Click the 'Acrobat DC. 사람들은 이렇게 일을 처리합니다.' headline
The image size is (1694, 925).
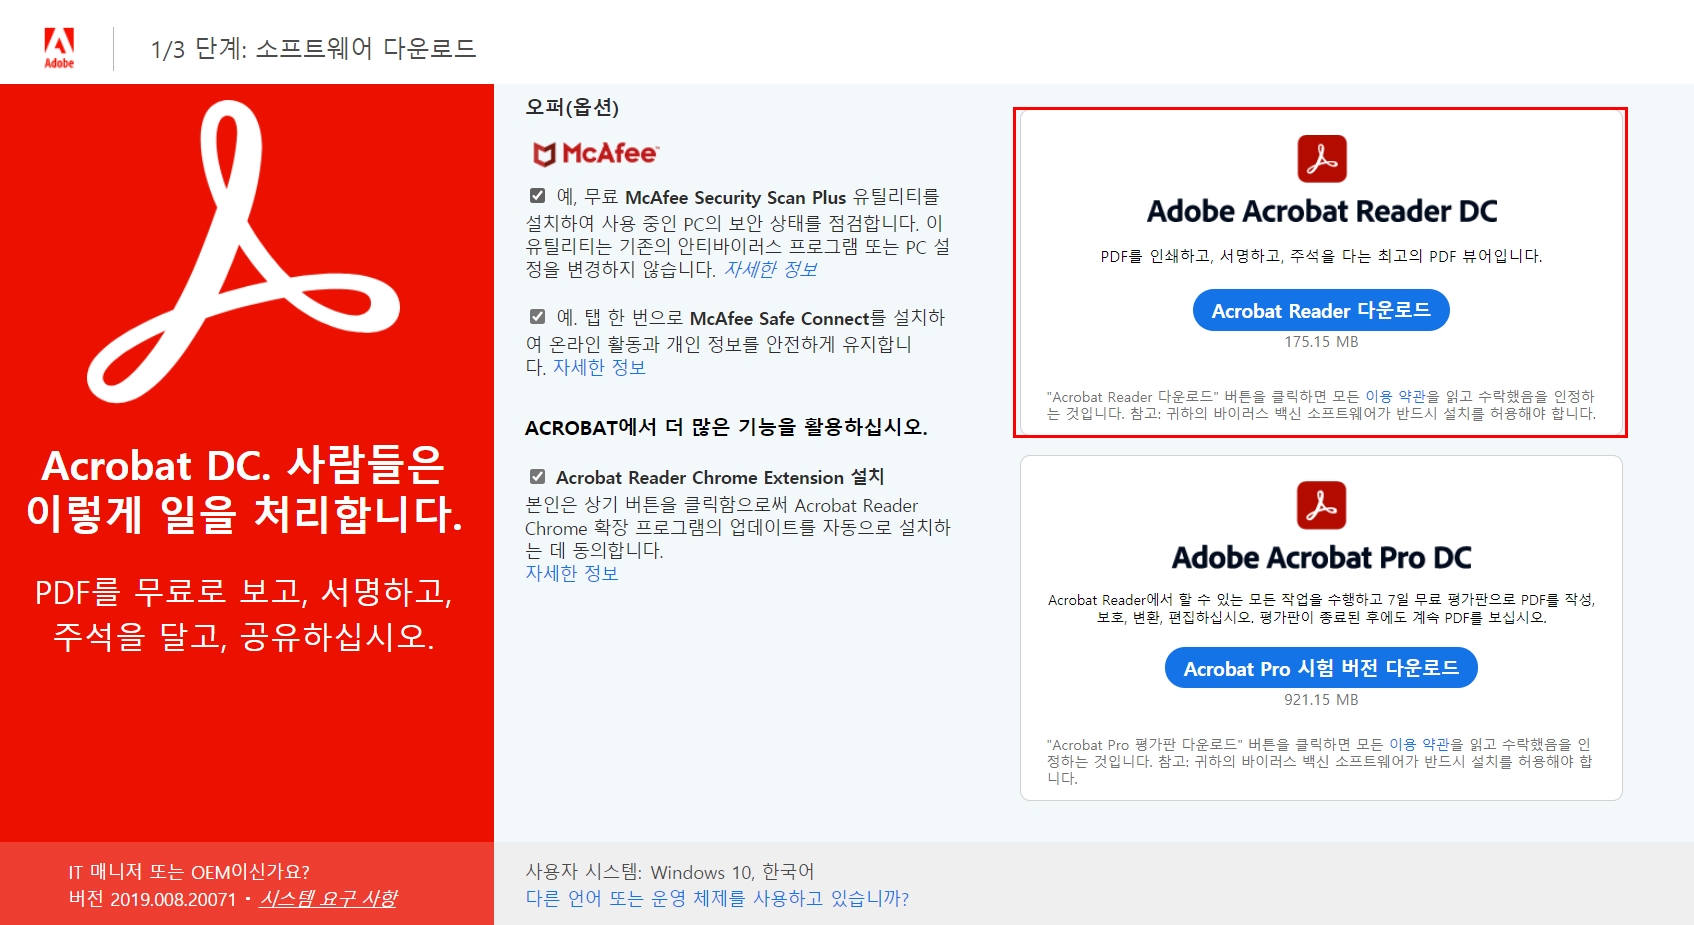point(244,490)
